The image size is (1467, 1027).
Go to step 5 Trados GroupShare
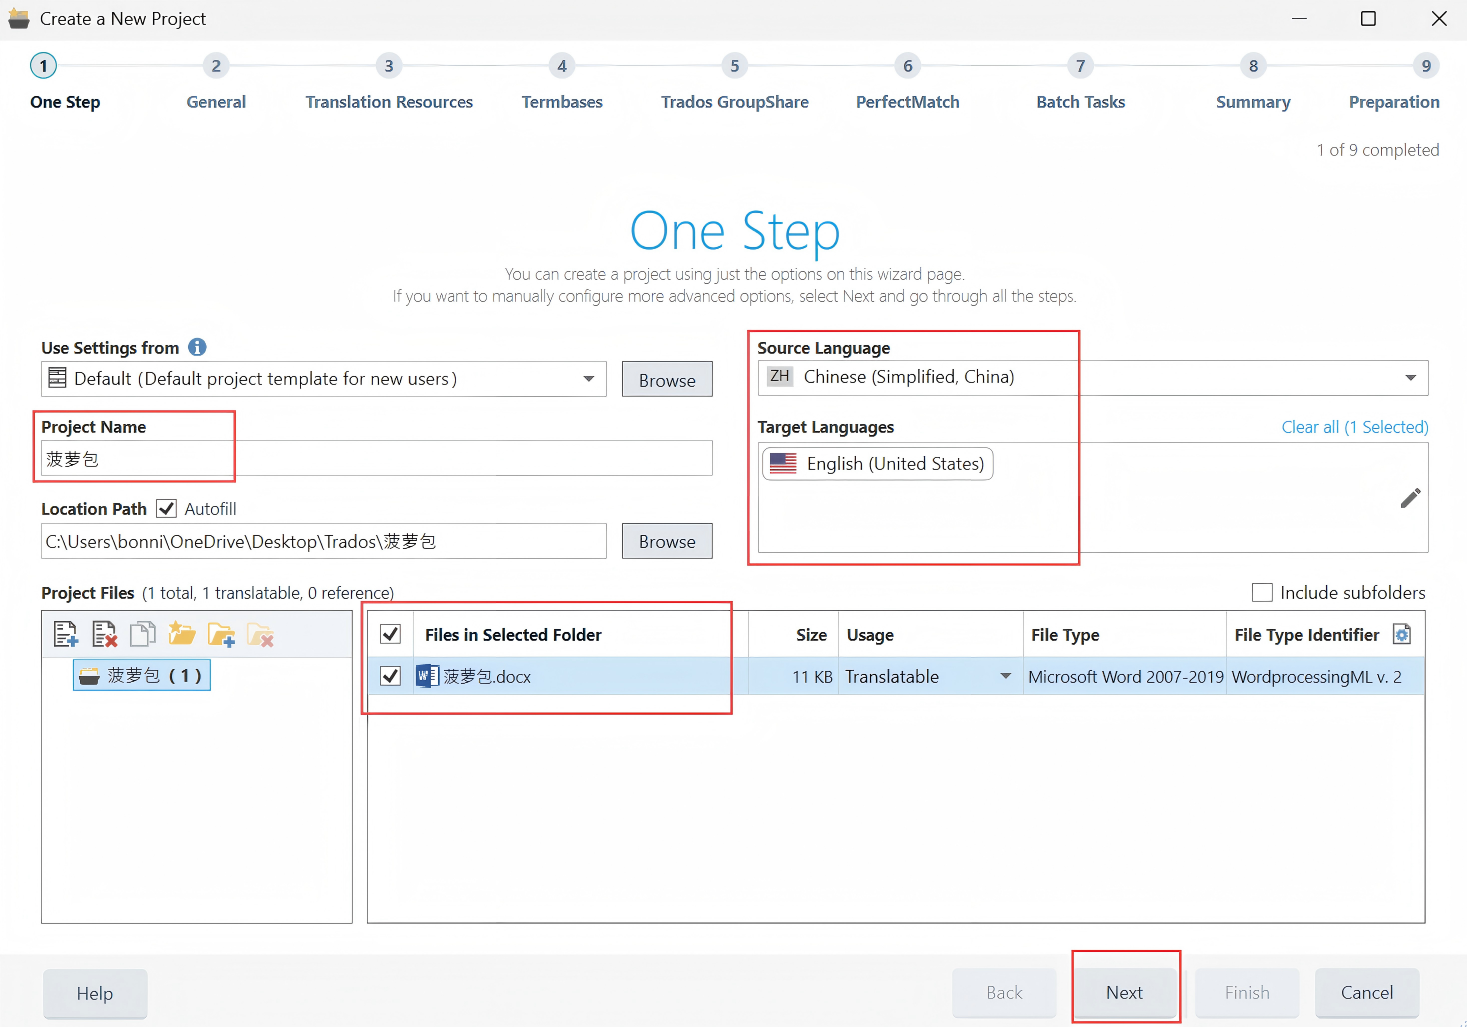pos(735,82)
